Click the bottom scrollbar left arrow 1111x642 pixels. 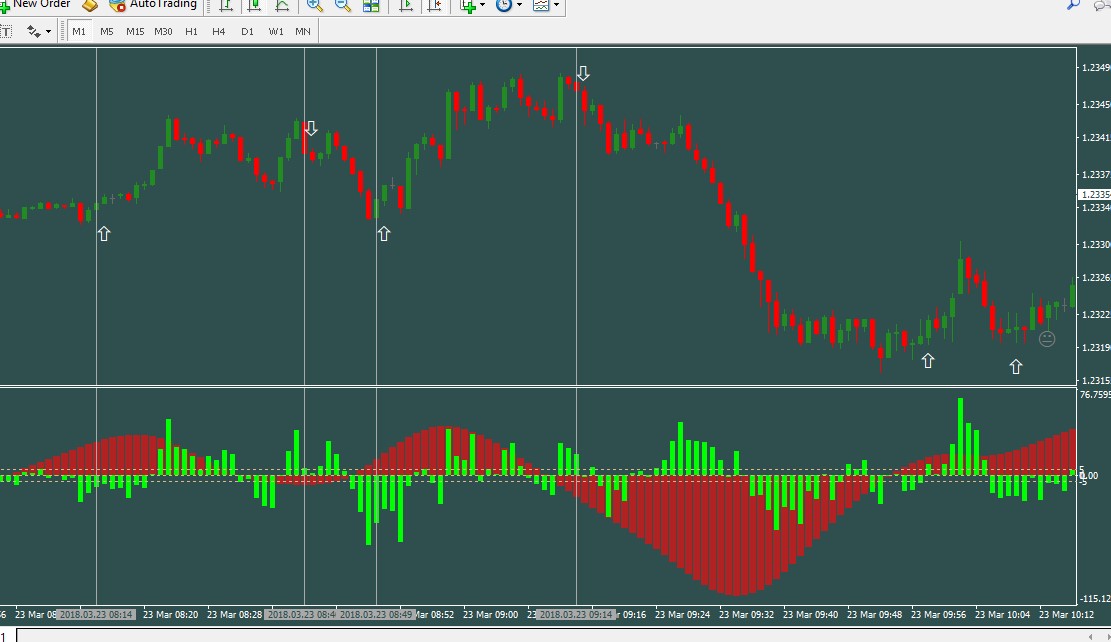tap(1090, 637)
